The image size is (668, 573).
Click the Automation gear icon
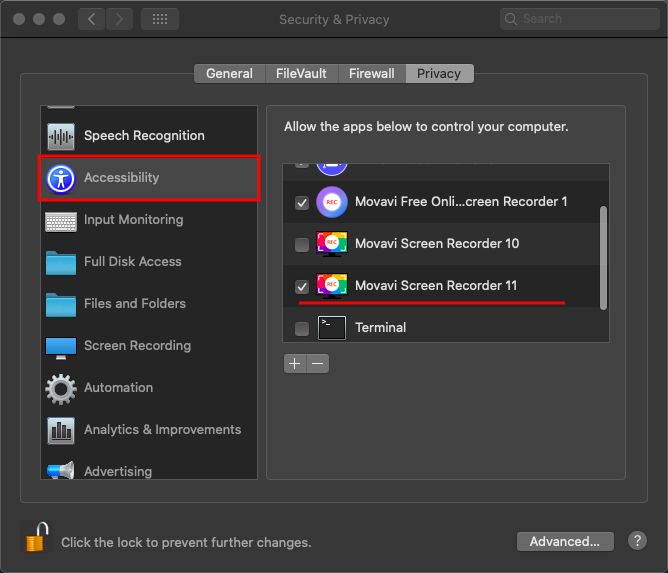[61, 389]
